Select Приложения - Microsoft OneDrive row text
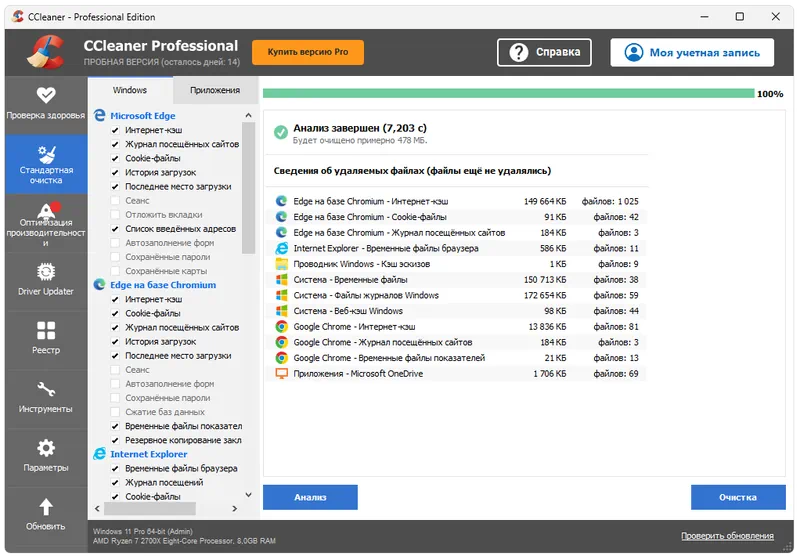The image size is (800, 556). point(358,374)
